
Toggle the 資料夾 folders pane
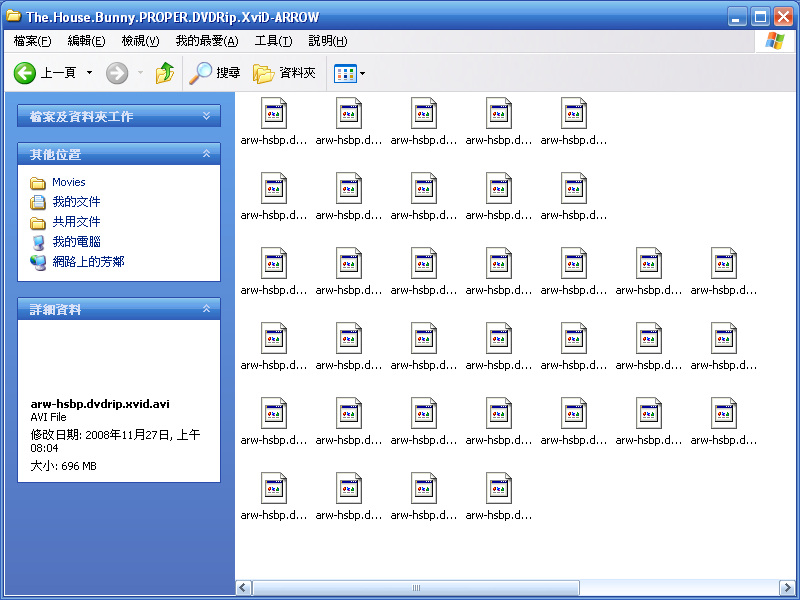click(x=284, y=73)
